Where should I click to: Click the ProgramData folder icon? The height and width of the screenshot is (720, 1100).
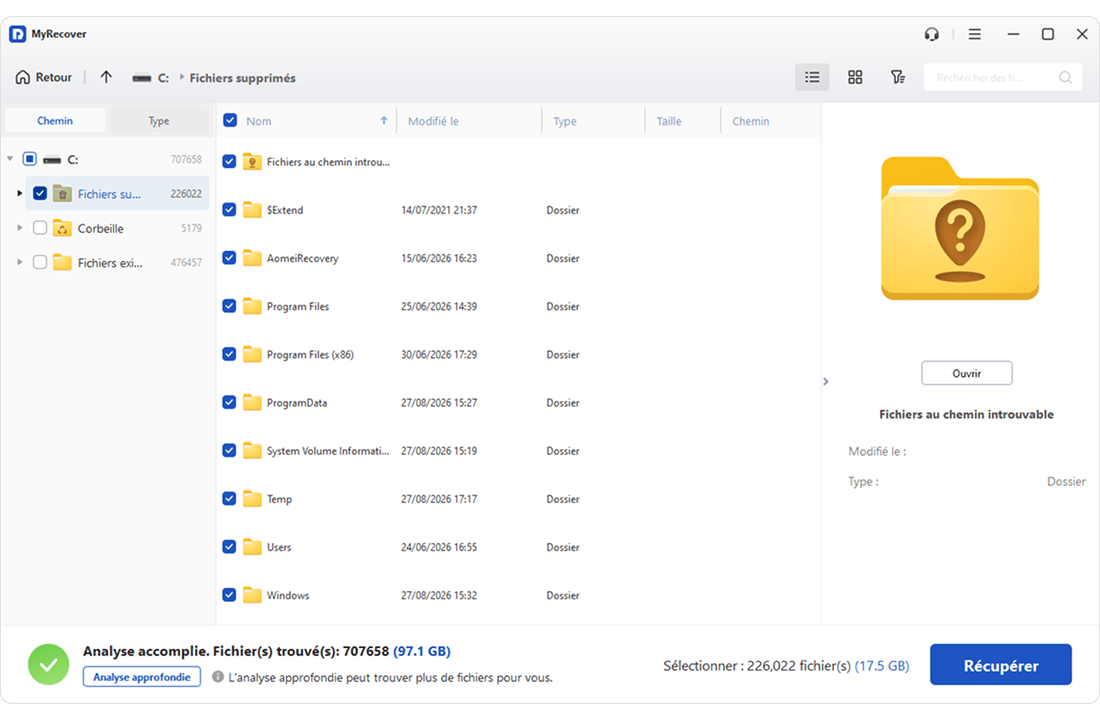[x=253, y=402]
